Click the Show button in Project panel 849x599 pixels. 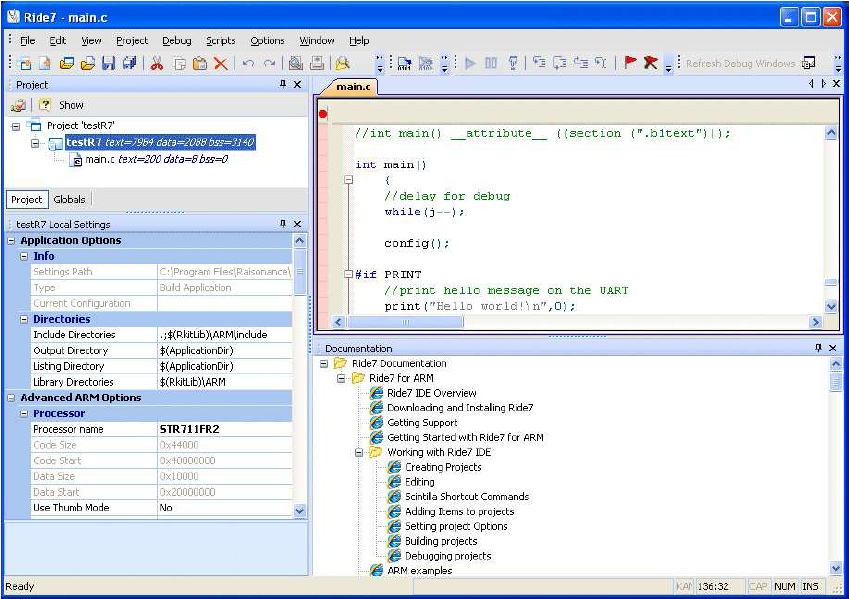71,105
